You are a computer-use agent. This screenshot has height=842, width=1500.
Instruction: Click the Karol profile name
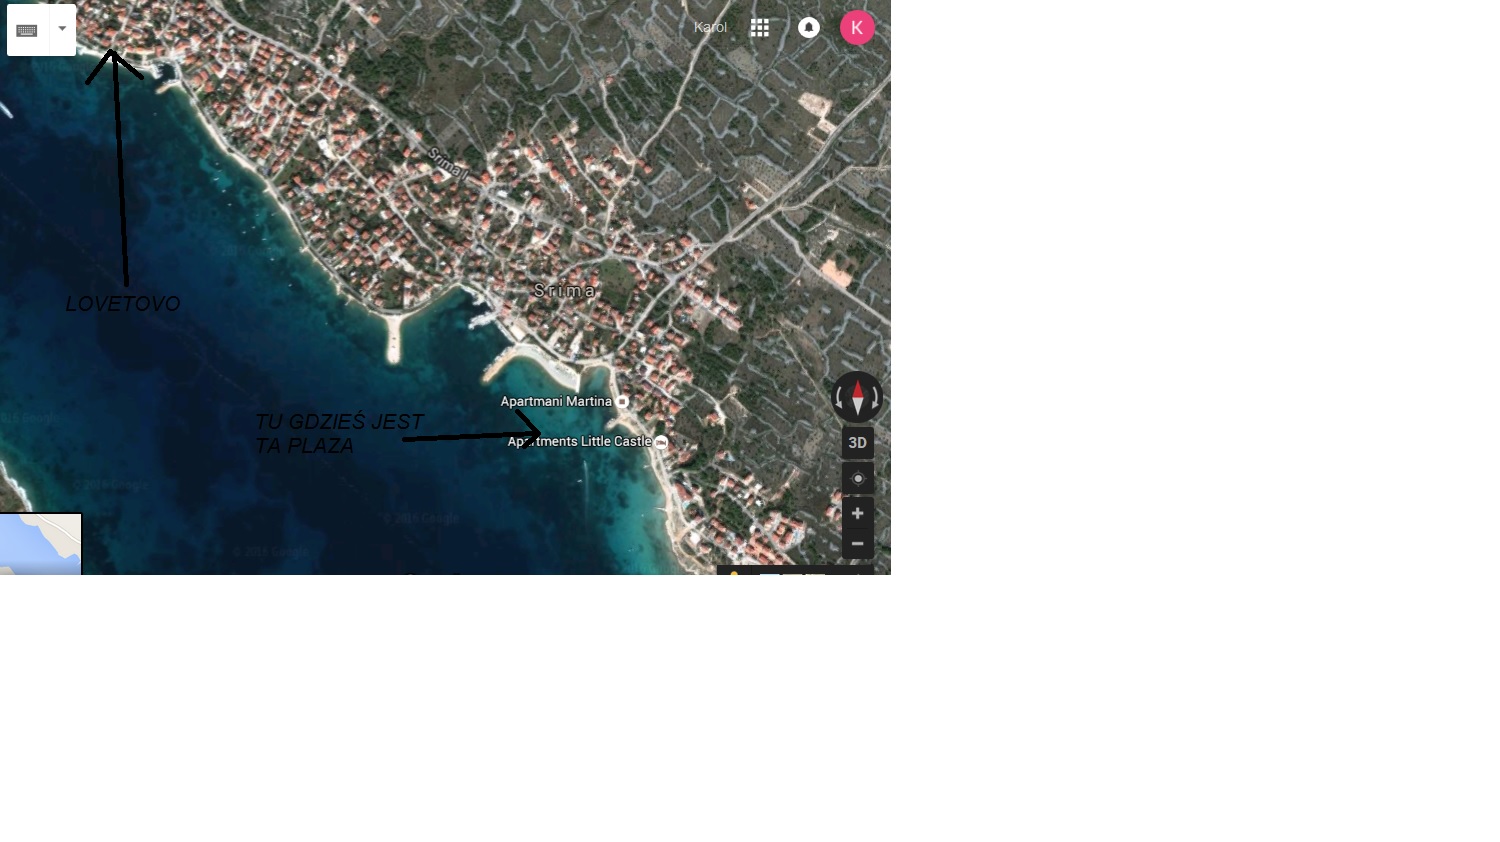click(710, 28)
